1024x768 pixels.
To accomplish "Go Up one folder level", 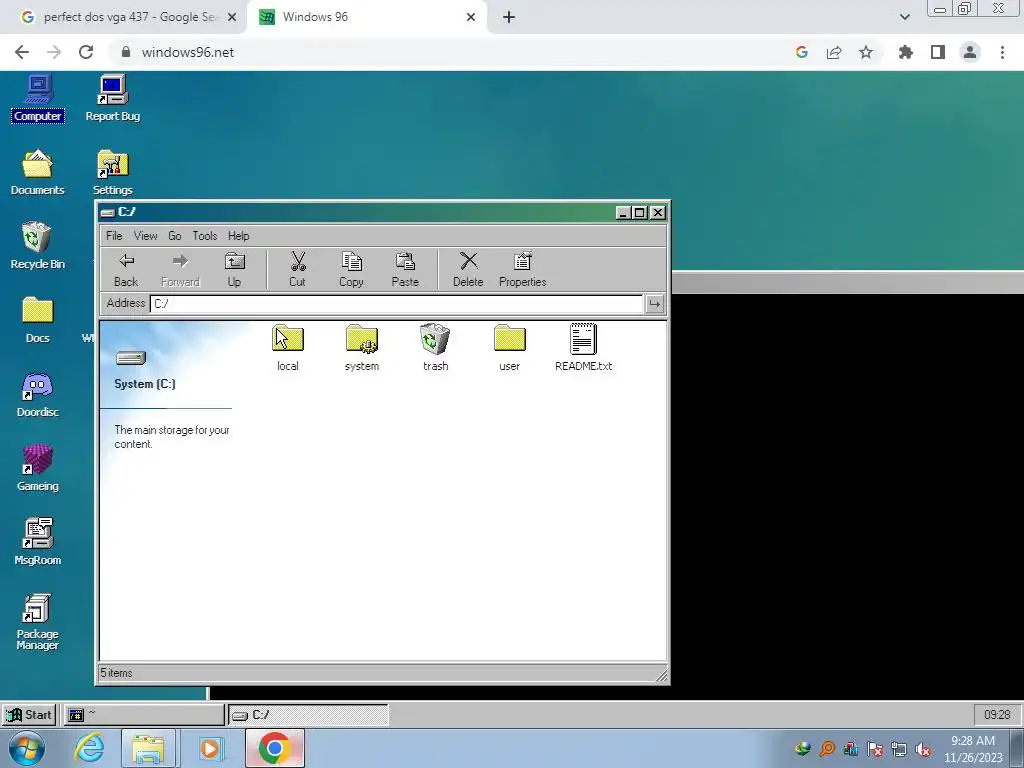I will (234, 270).
